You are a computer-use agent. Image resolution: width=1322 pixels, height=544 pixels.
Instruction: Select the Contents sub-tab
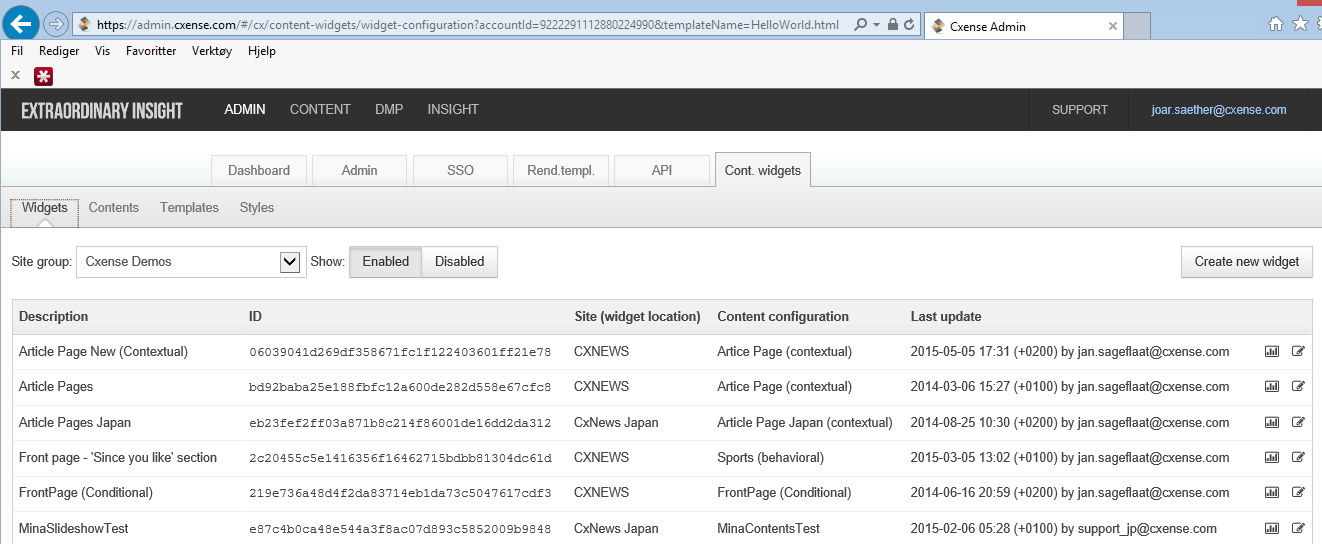[x=114, y=208]
